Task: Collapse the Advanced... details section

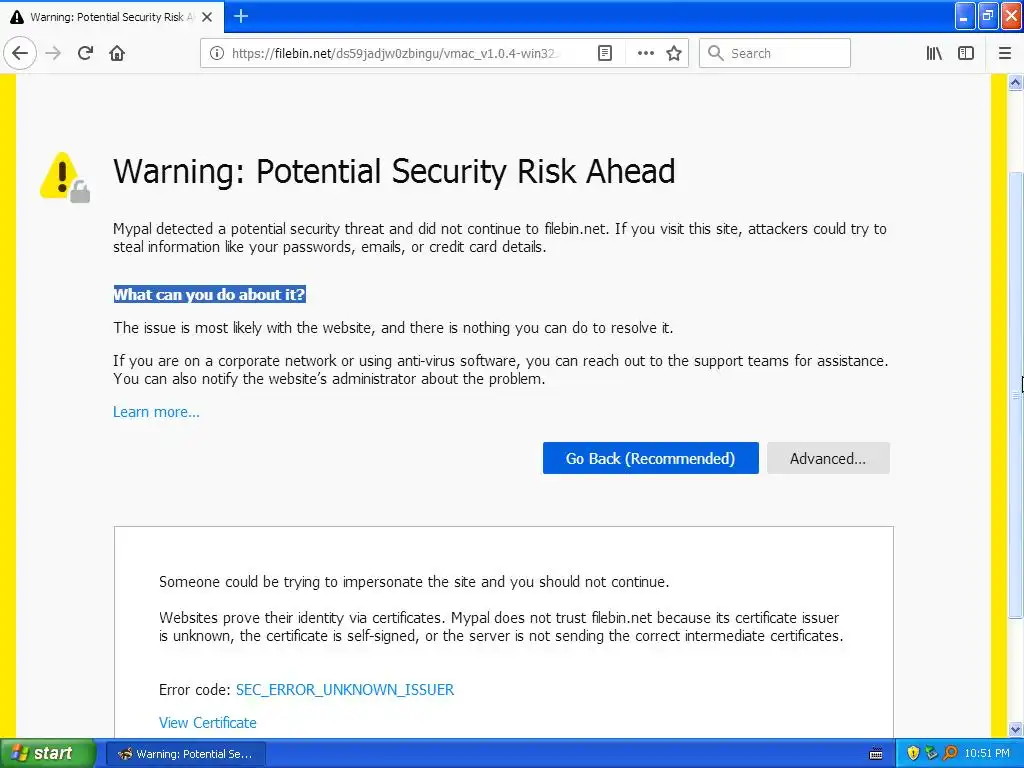Action: coord(828,458)
